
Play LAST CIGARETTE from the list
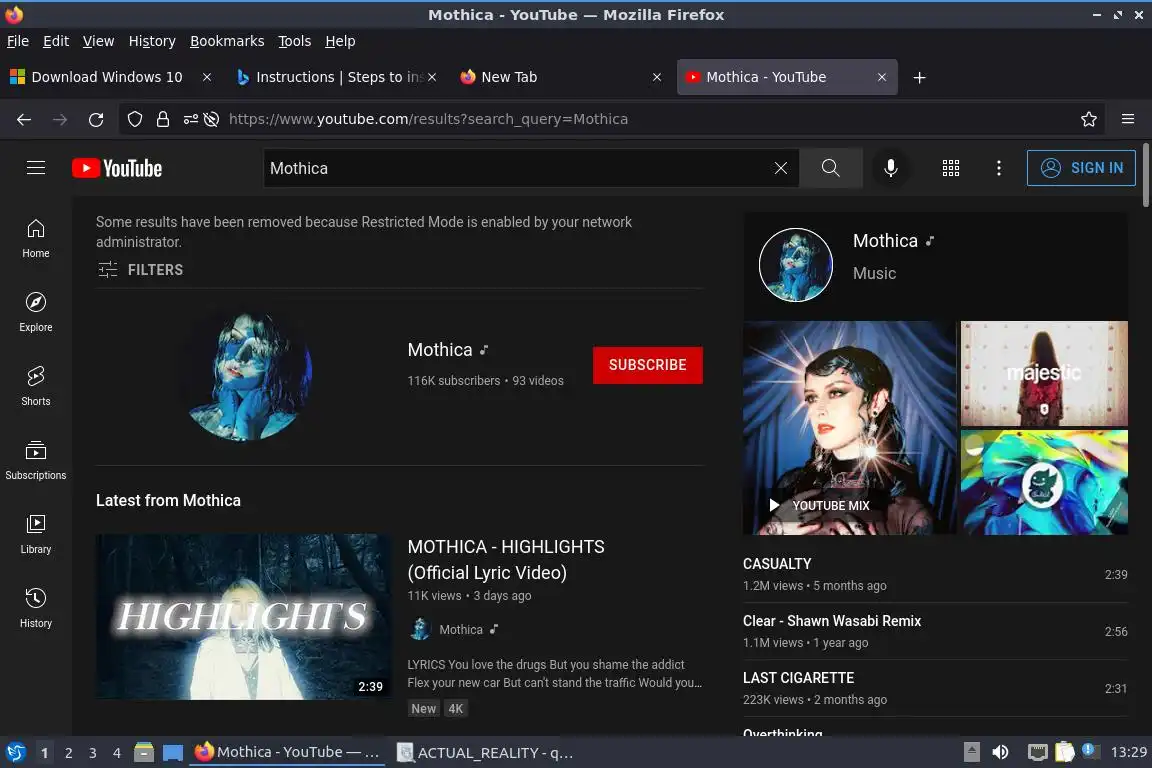click(x=935, y=689)
